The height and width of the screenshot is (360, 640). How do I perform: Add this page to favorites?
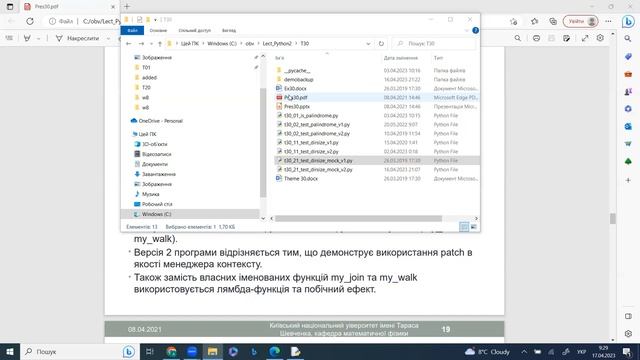(513, 21)
